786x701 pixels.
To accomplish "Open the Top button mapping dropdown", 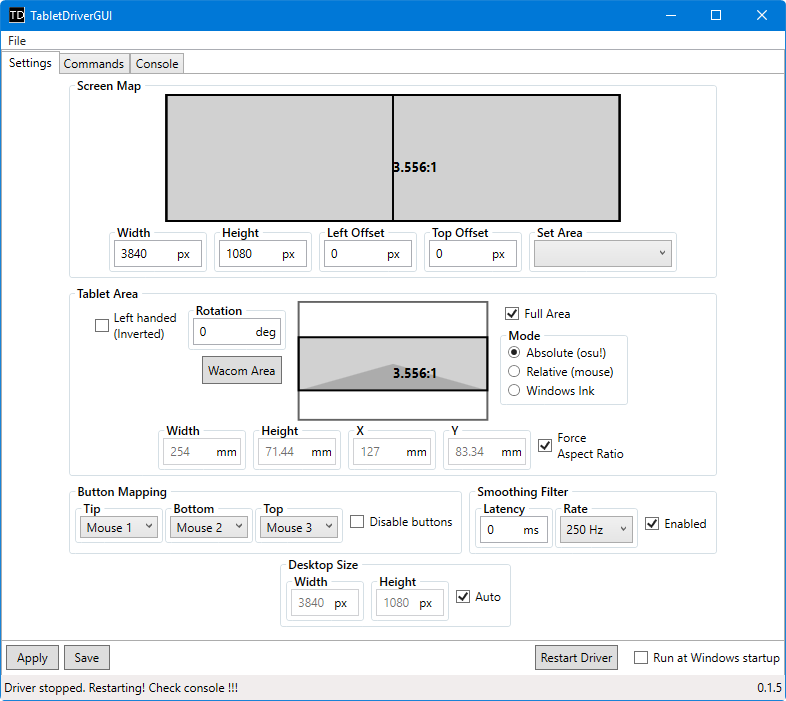I will coord(299,527).
